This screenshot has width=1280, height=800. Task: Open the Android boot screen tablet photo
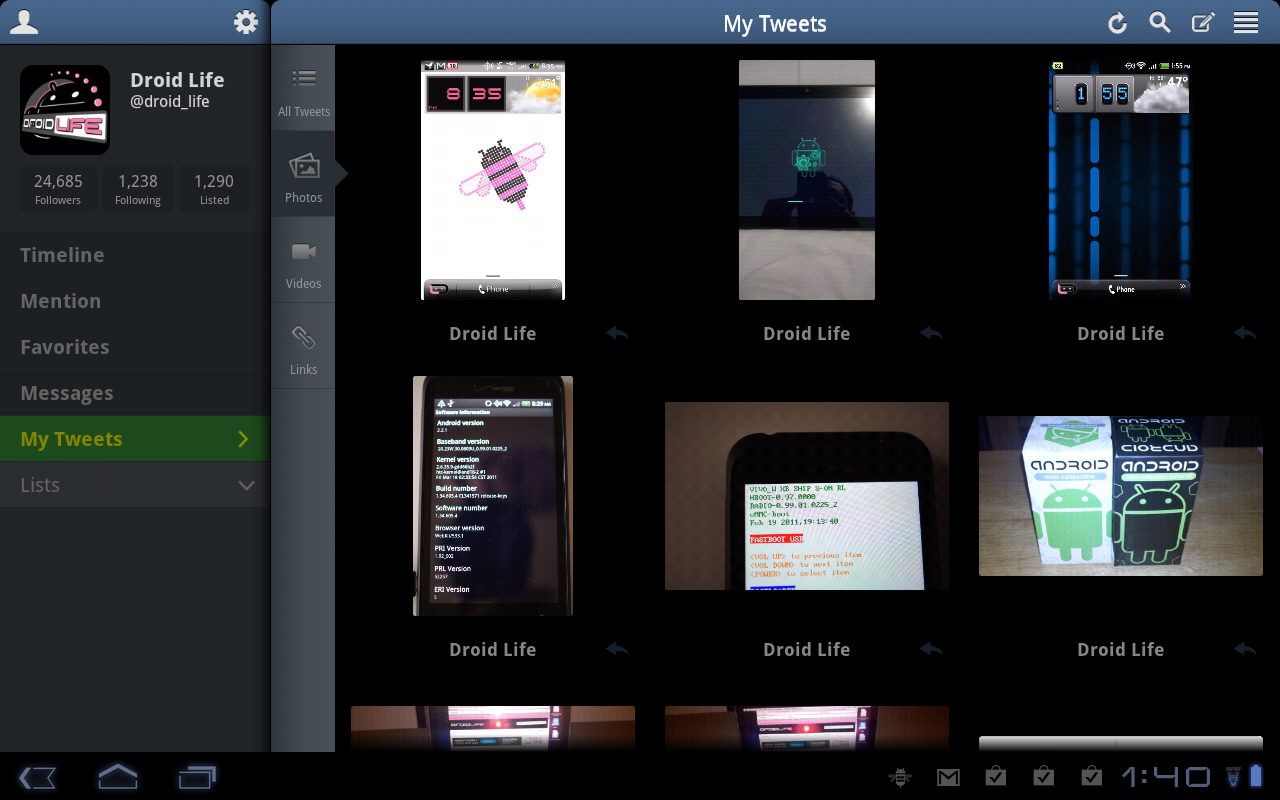(807, 180)
